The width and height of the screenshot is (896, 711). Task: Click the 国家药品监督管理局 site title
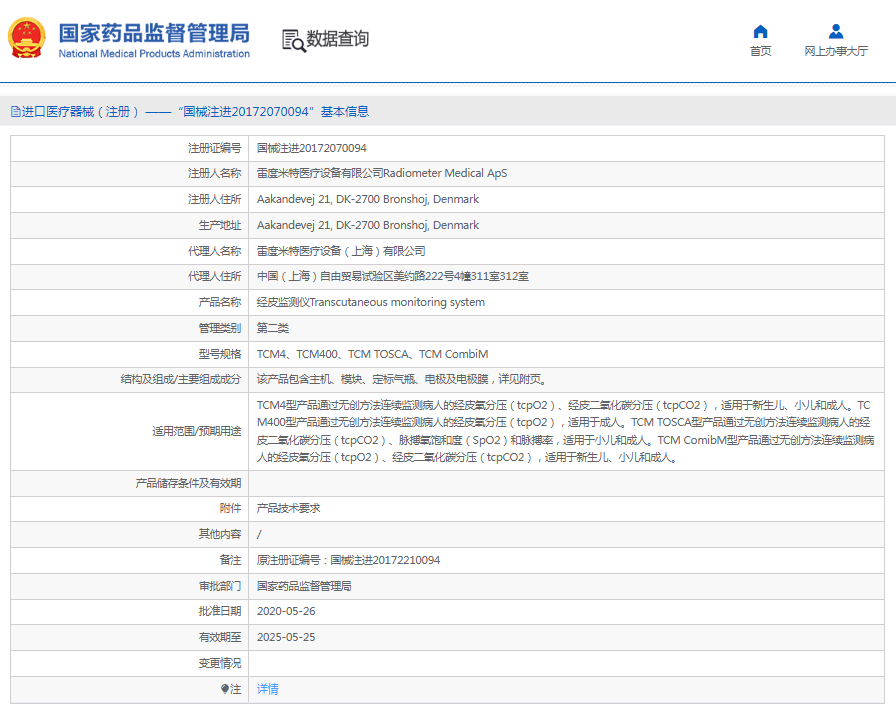pyautogui.click(x=153, y=32)
